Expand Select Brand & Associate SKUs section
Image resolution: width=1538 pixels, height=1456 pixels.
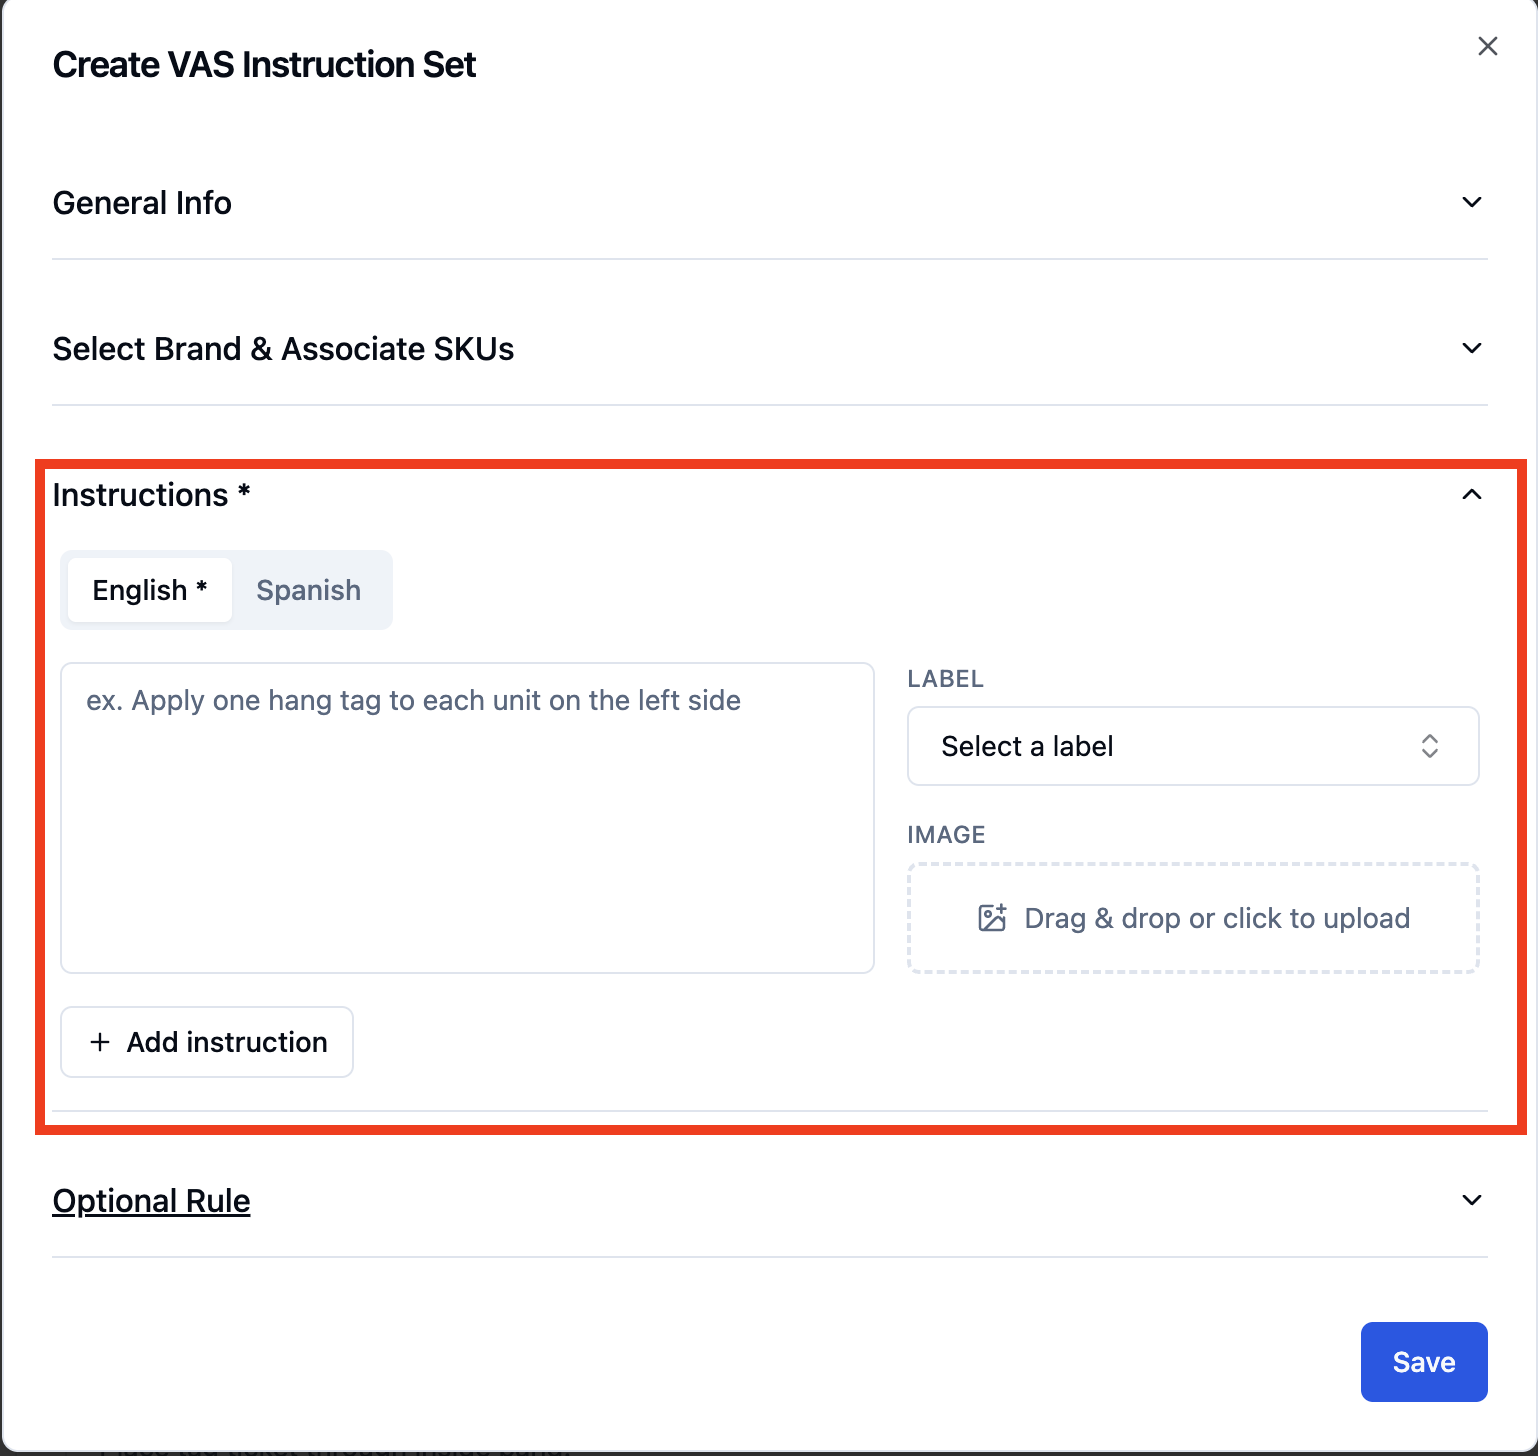(x=1471, y=348)
